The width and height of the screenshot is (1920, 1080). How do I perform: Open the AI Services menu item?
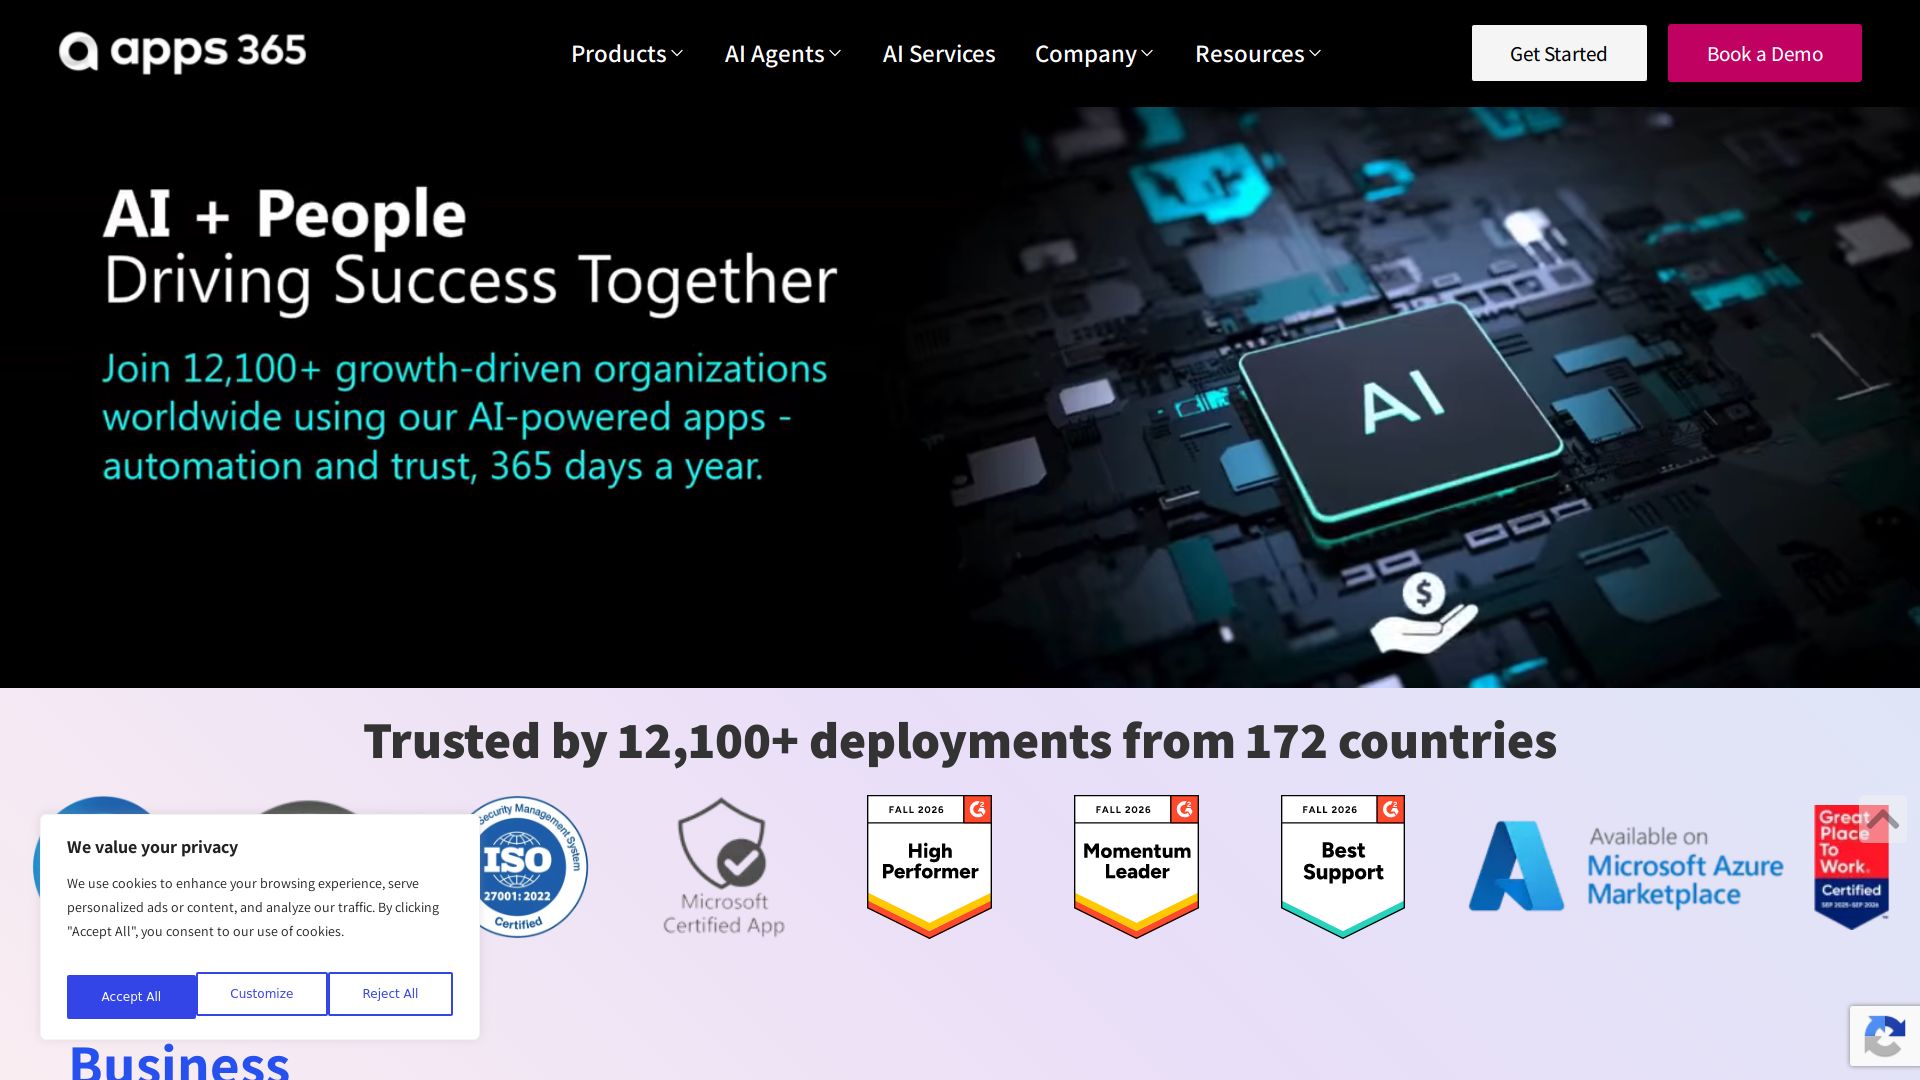(x=939, y=54)
